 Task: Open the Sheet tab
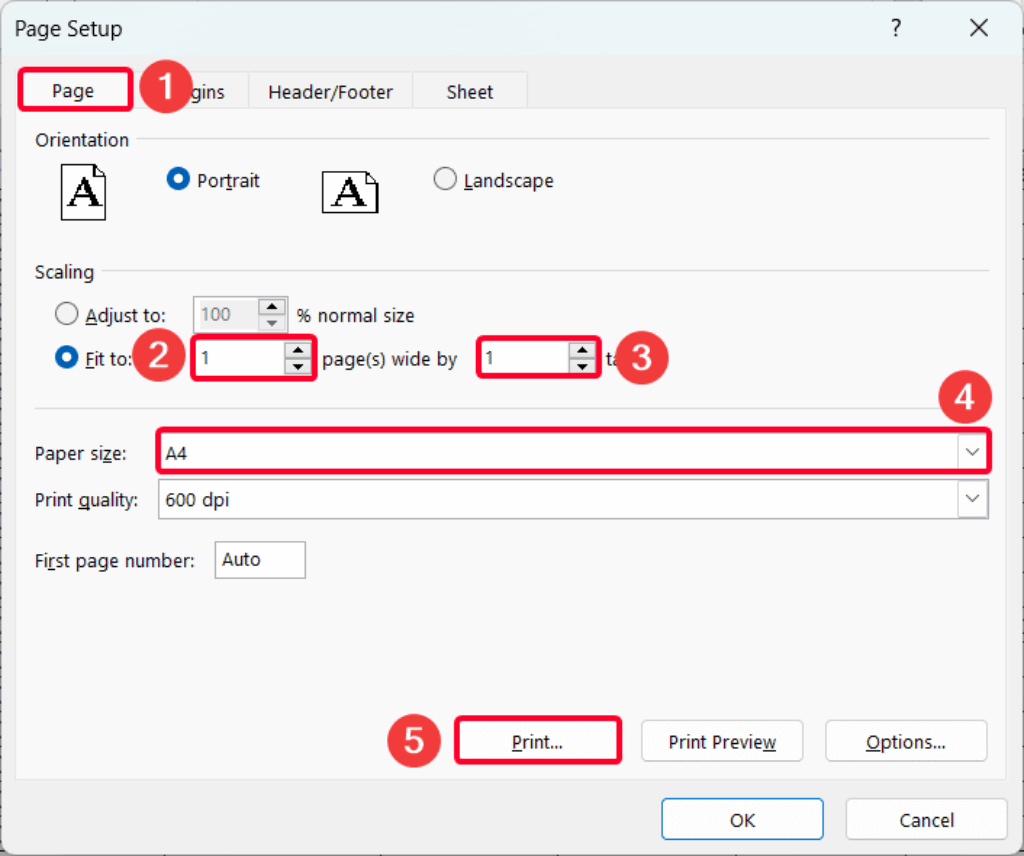pyautogui.click(x=469, y=91)
